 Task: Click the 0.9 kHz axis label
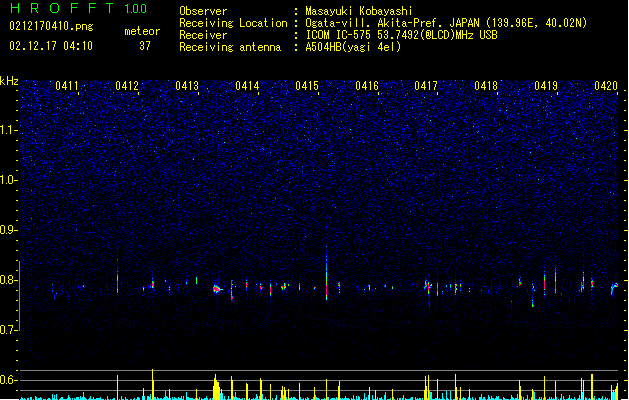tap(8, 230)
